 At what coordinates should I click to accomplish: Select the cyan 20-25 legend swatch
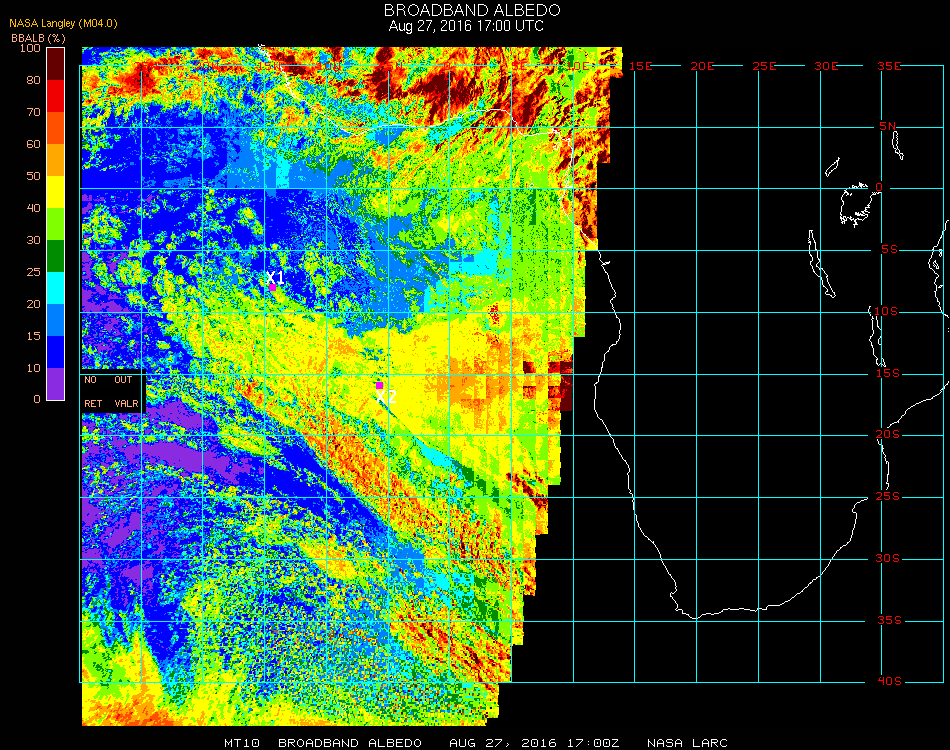(x=56, y=288)
